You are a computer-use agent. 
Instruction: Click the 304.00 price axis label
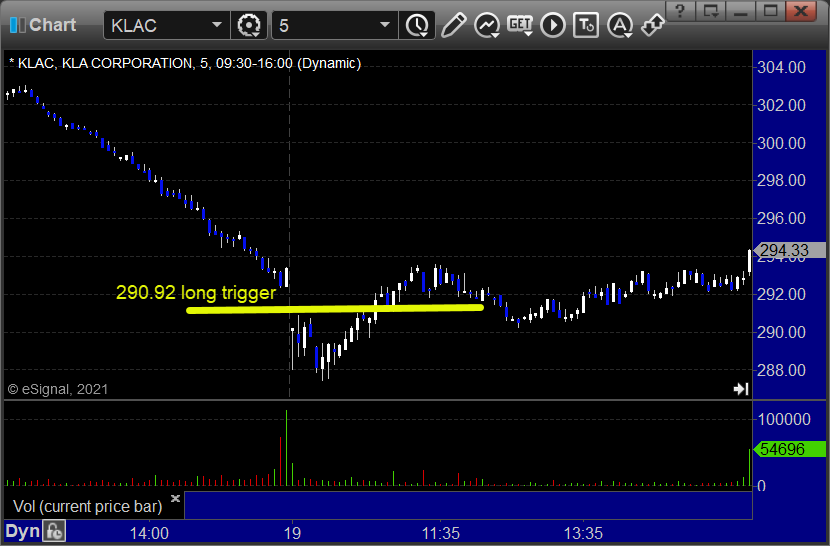(x=781, y=67)
